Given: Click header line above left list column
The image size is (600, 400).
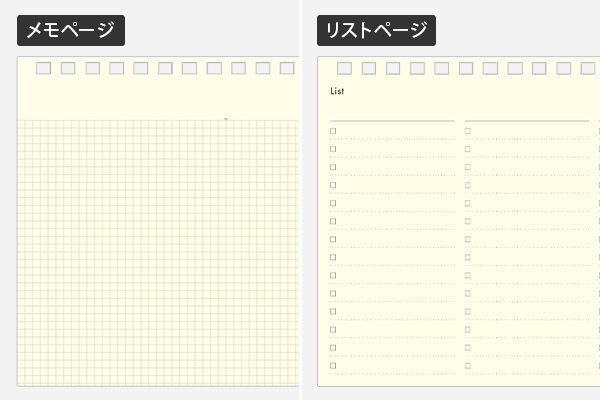Looking at the screenshot, I should click(x=392, y=121).
